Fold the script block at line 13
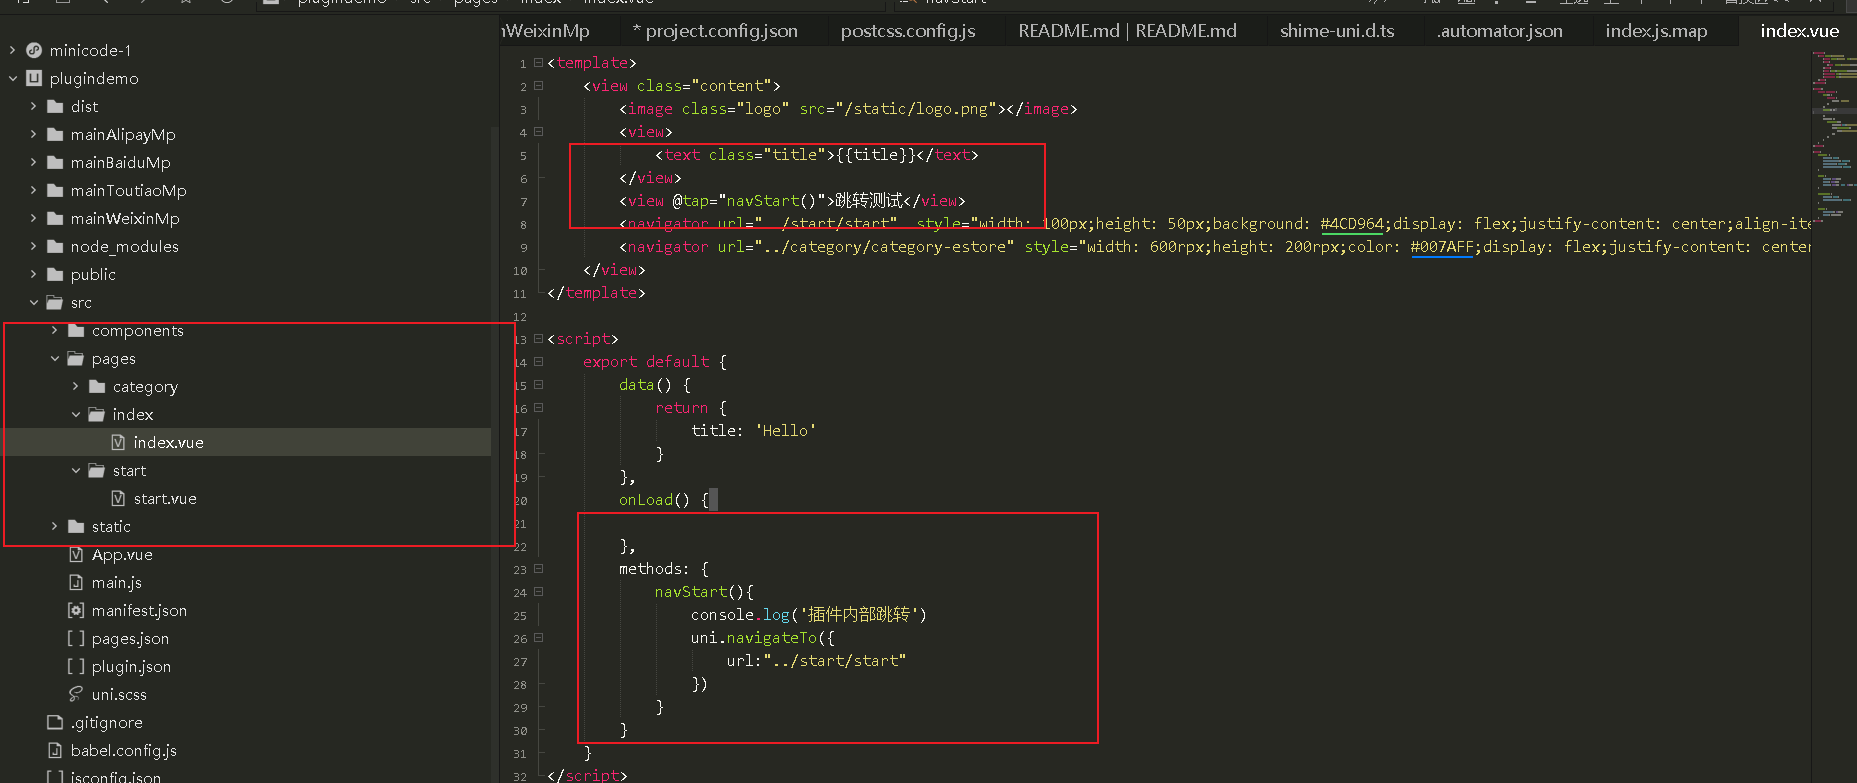 (x=539, y=338)
